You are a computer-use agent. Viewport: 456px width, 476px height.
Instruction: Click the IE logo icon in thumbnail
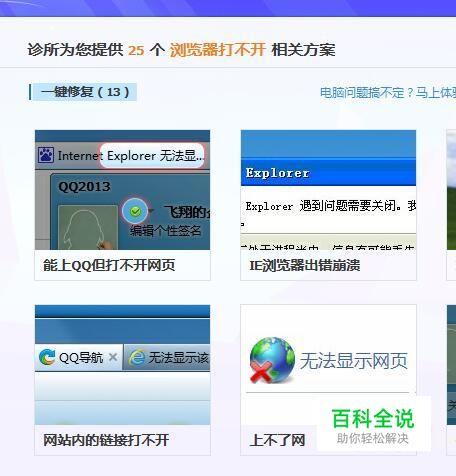(x=136, y=357)
